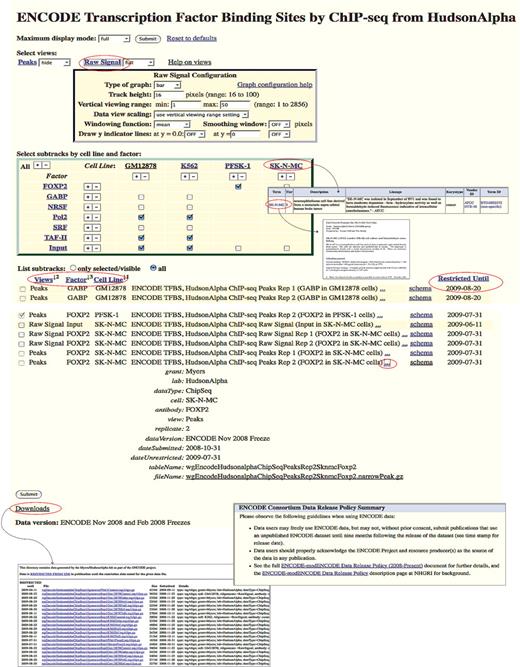Viewport: 520px width, 667px height.
Task: Open the Peaks view visibility dropdown
Action: point(54,63)
